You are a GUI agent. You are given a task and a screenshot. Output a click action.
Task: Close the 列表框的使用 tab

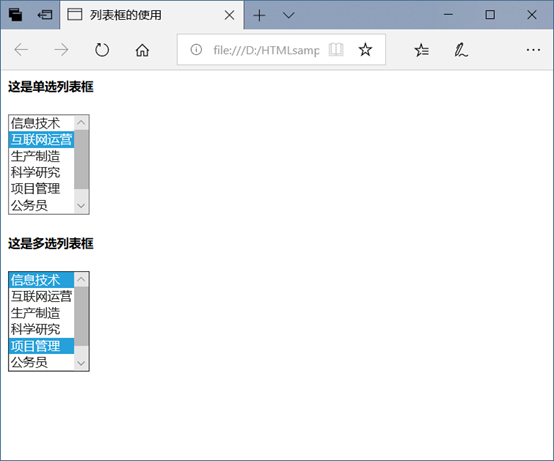[x=229, y=15]
